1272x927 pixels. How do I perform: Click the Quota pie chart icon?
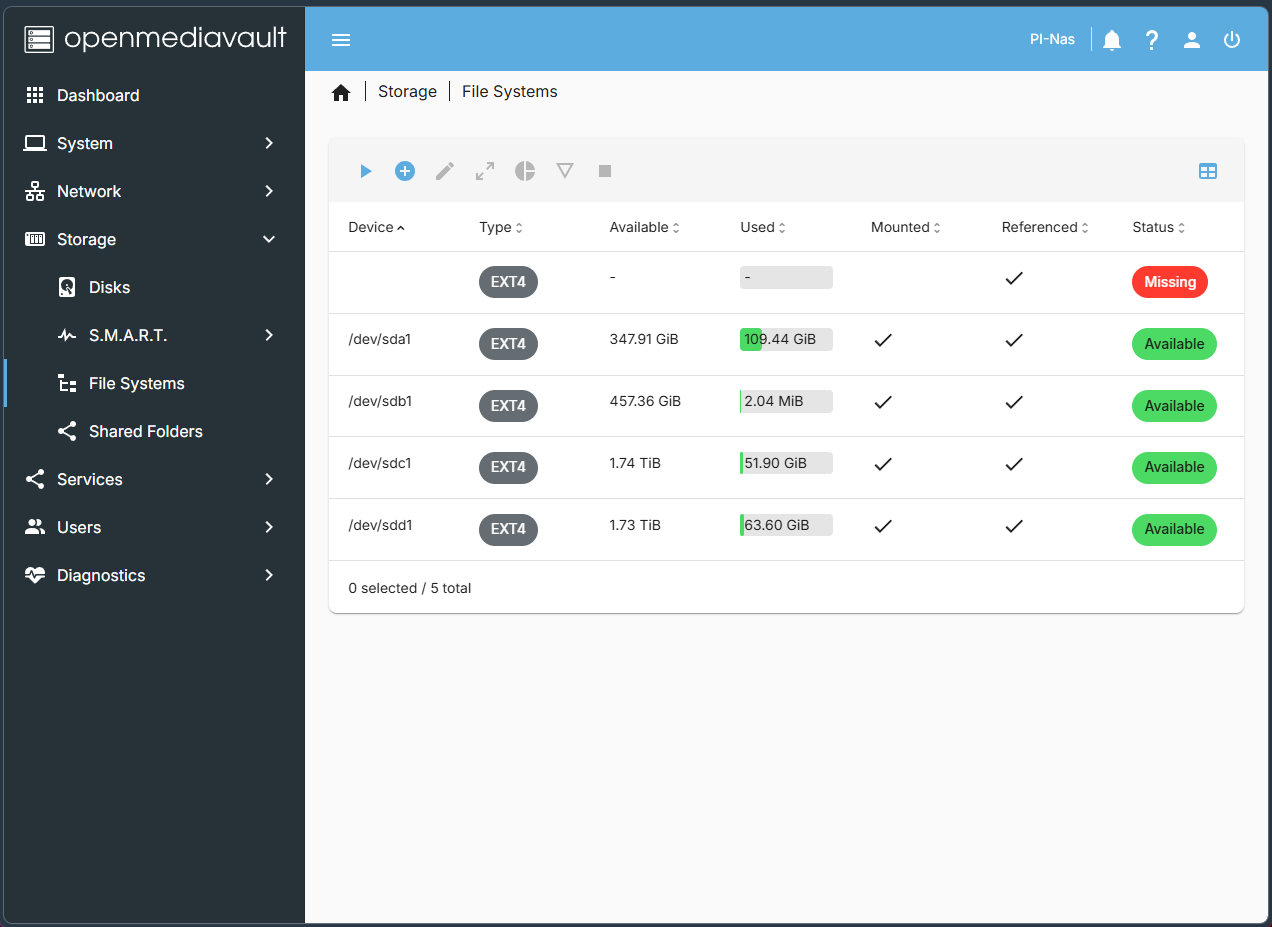525,171
